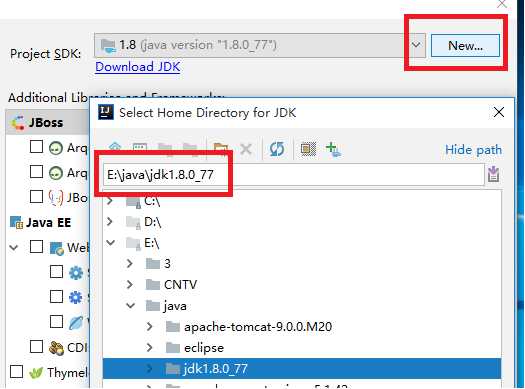Select the JBoss group header
525x389 pixels.
click(48, 123)
